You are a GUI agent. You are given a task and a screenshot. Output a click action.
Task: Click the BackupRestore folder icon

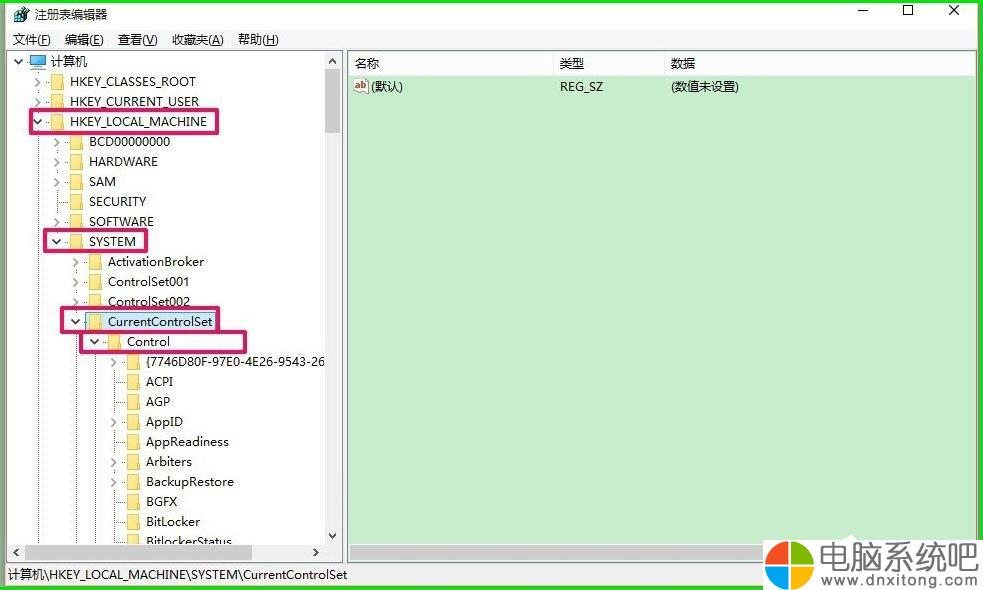tap(133, 482)
